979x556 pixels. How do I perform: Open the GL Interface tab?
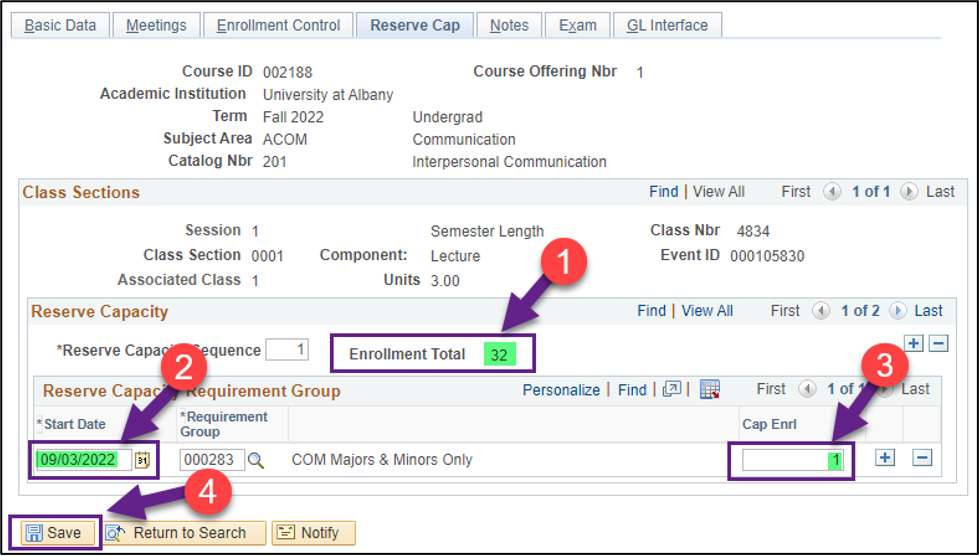pyautogui.click(x=666, y=25)
